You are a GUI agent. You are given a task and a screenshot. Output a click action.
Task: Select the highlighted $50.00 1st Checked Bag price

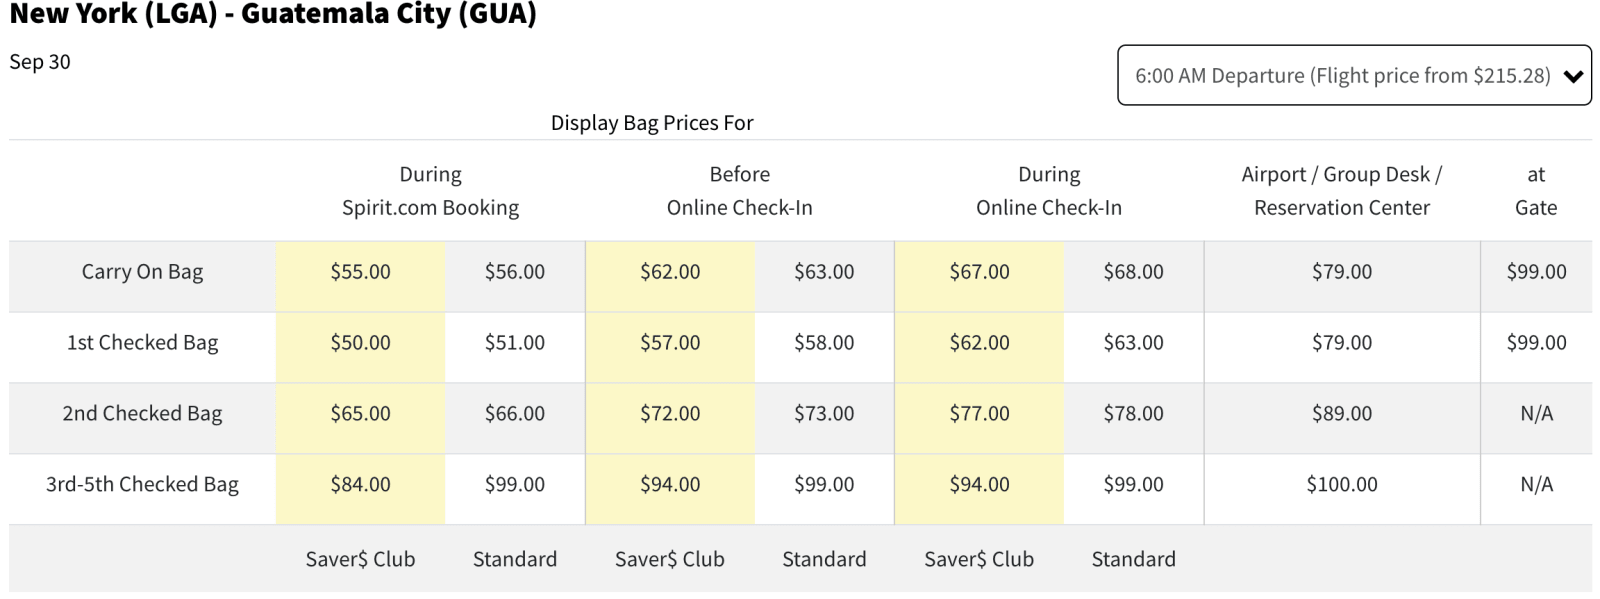coord(360,343)
